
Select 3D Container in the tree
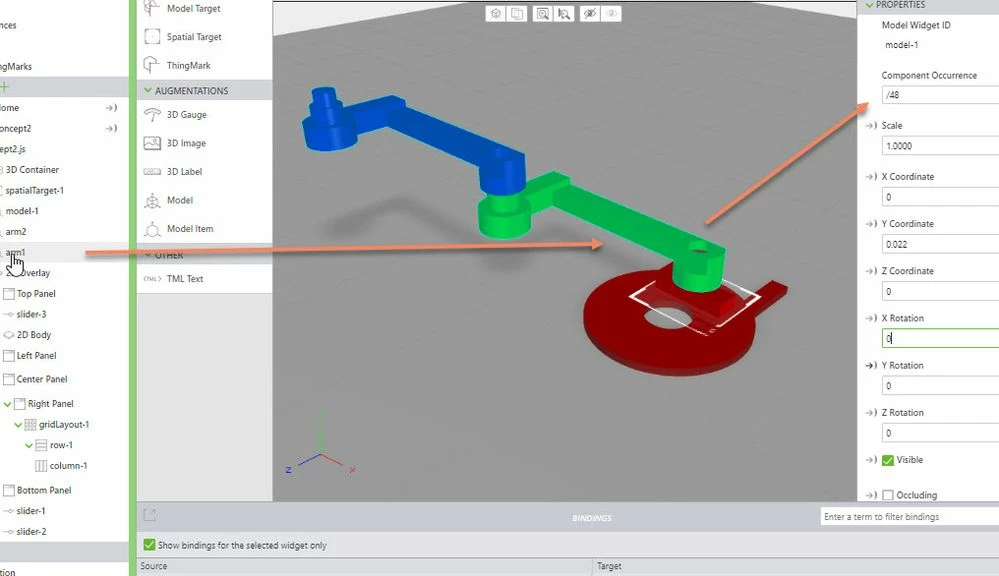[32, 169]
